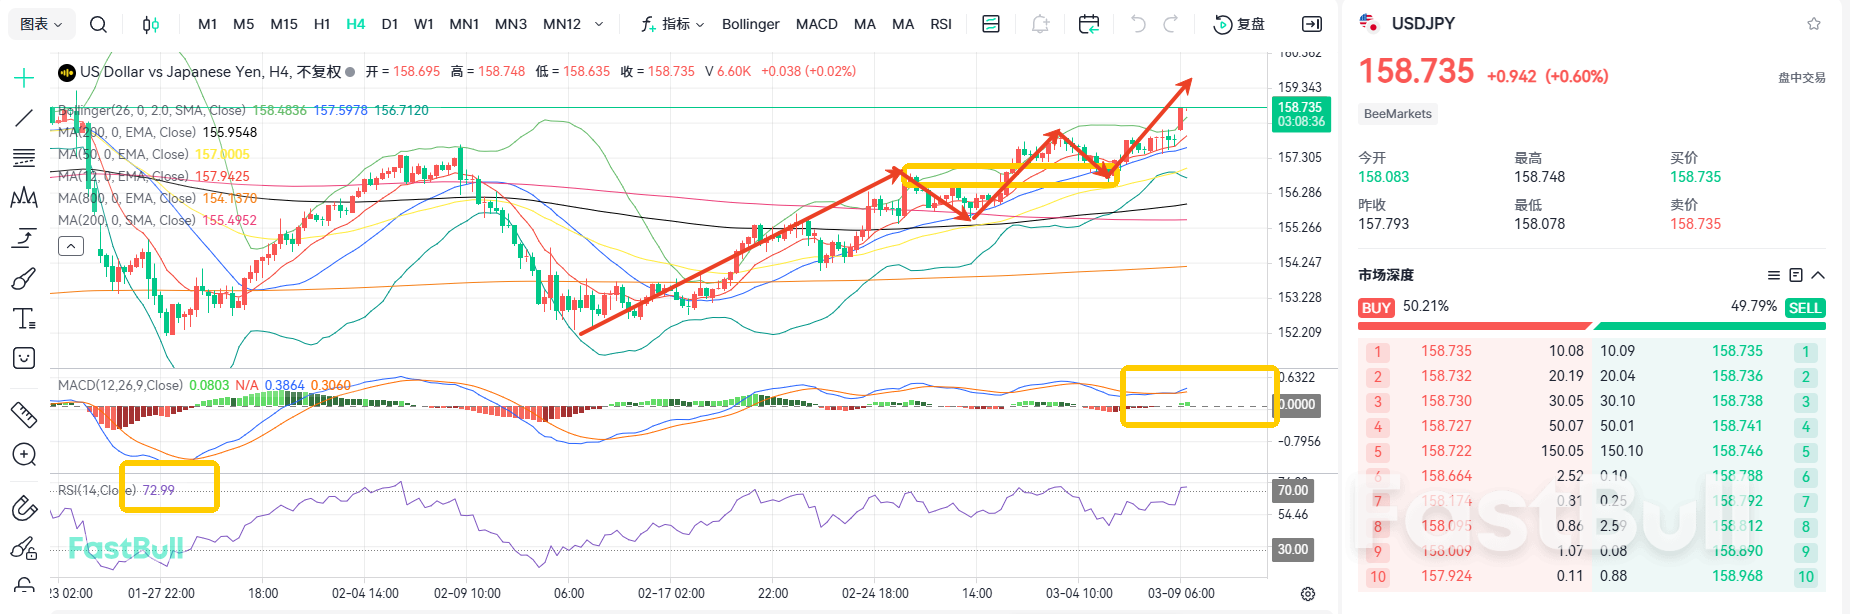Open the chart template layout icon

[991, 24]
